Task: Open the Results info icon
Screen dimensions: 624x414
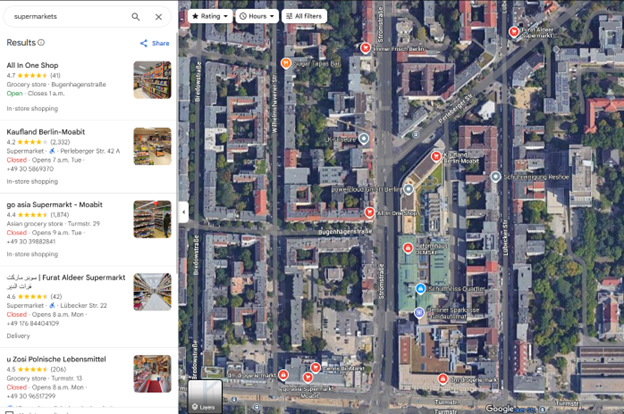Action: (x=41, y=43)
